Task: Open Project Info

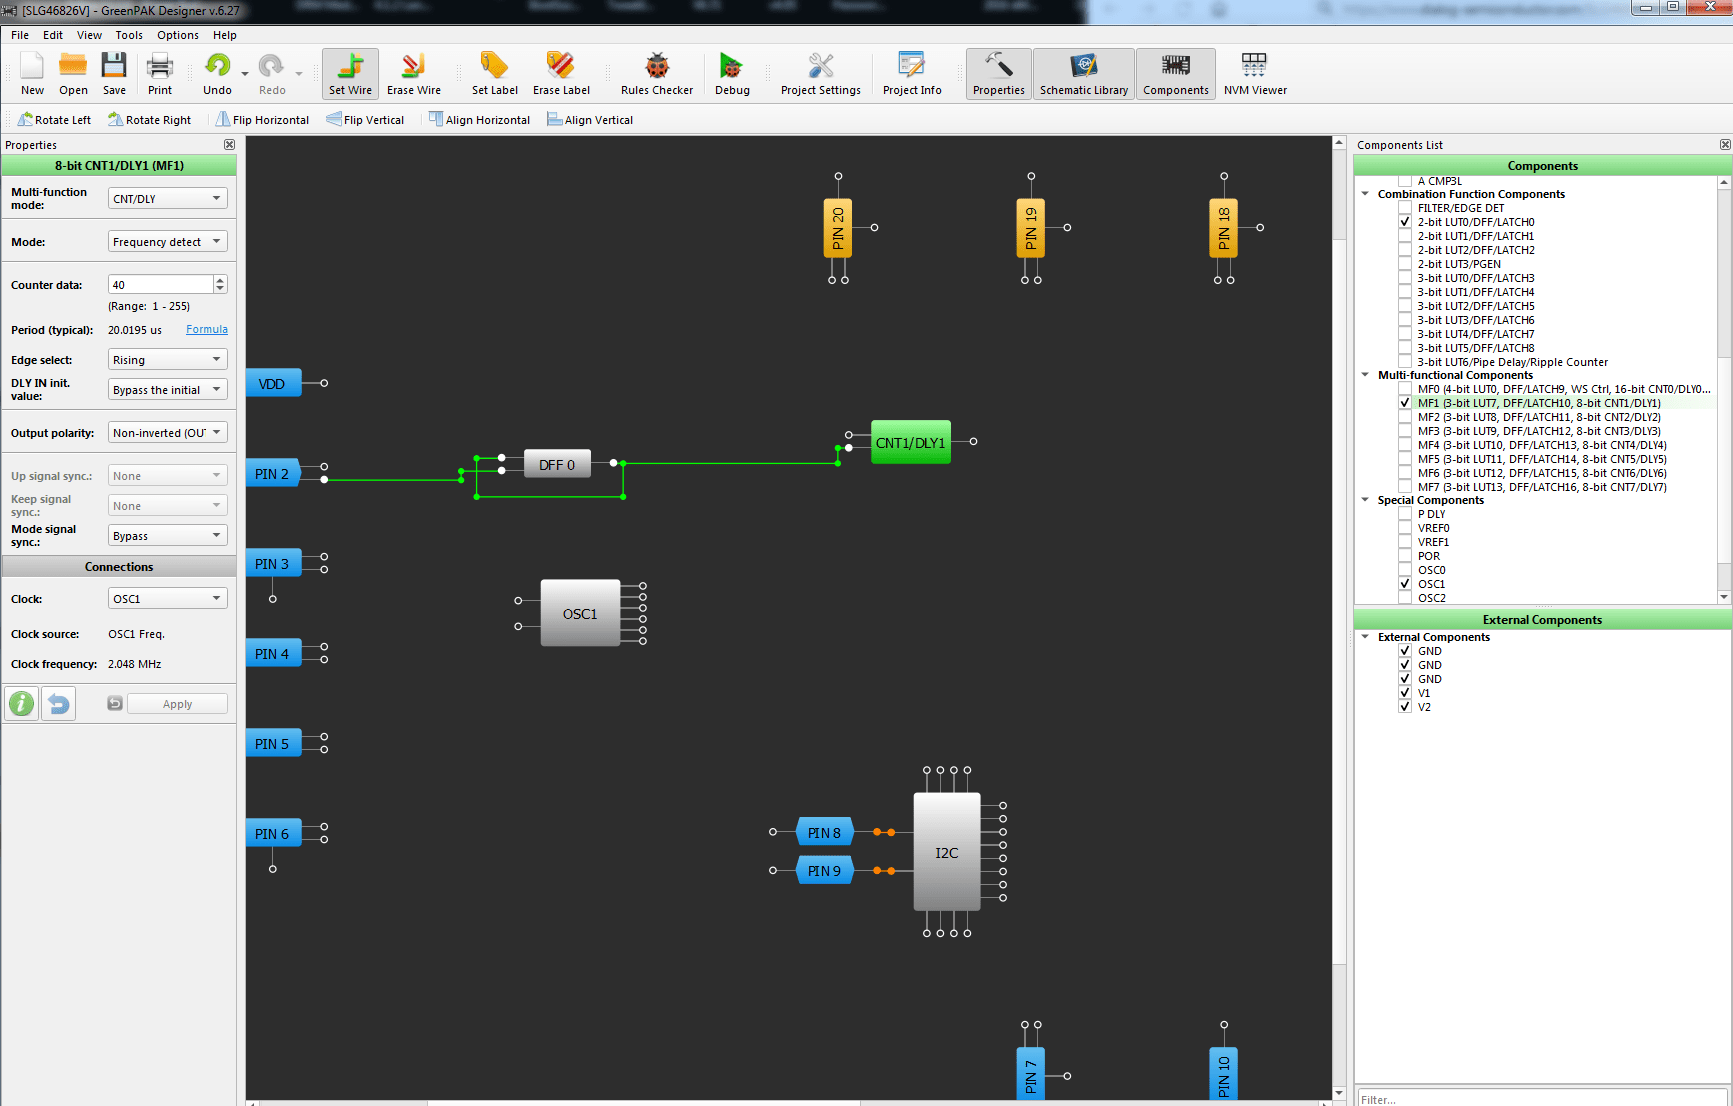Action: [912, 73]
